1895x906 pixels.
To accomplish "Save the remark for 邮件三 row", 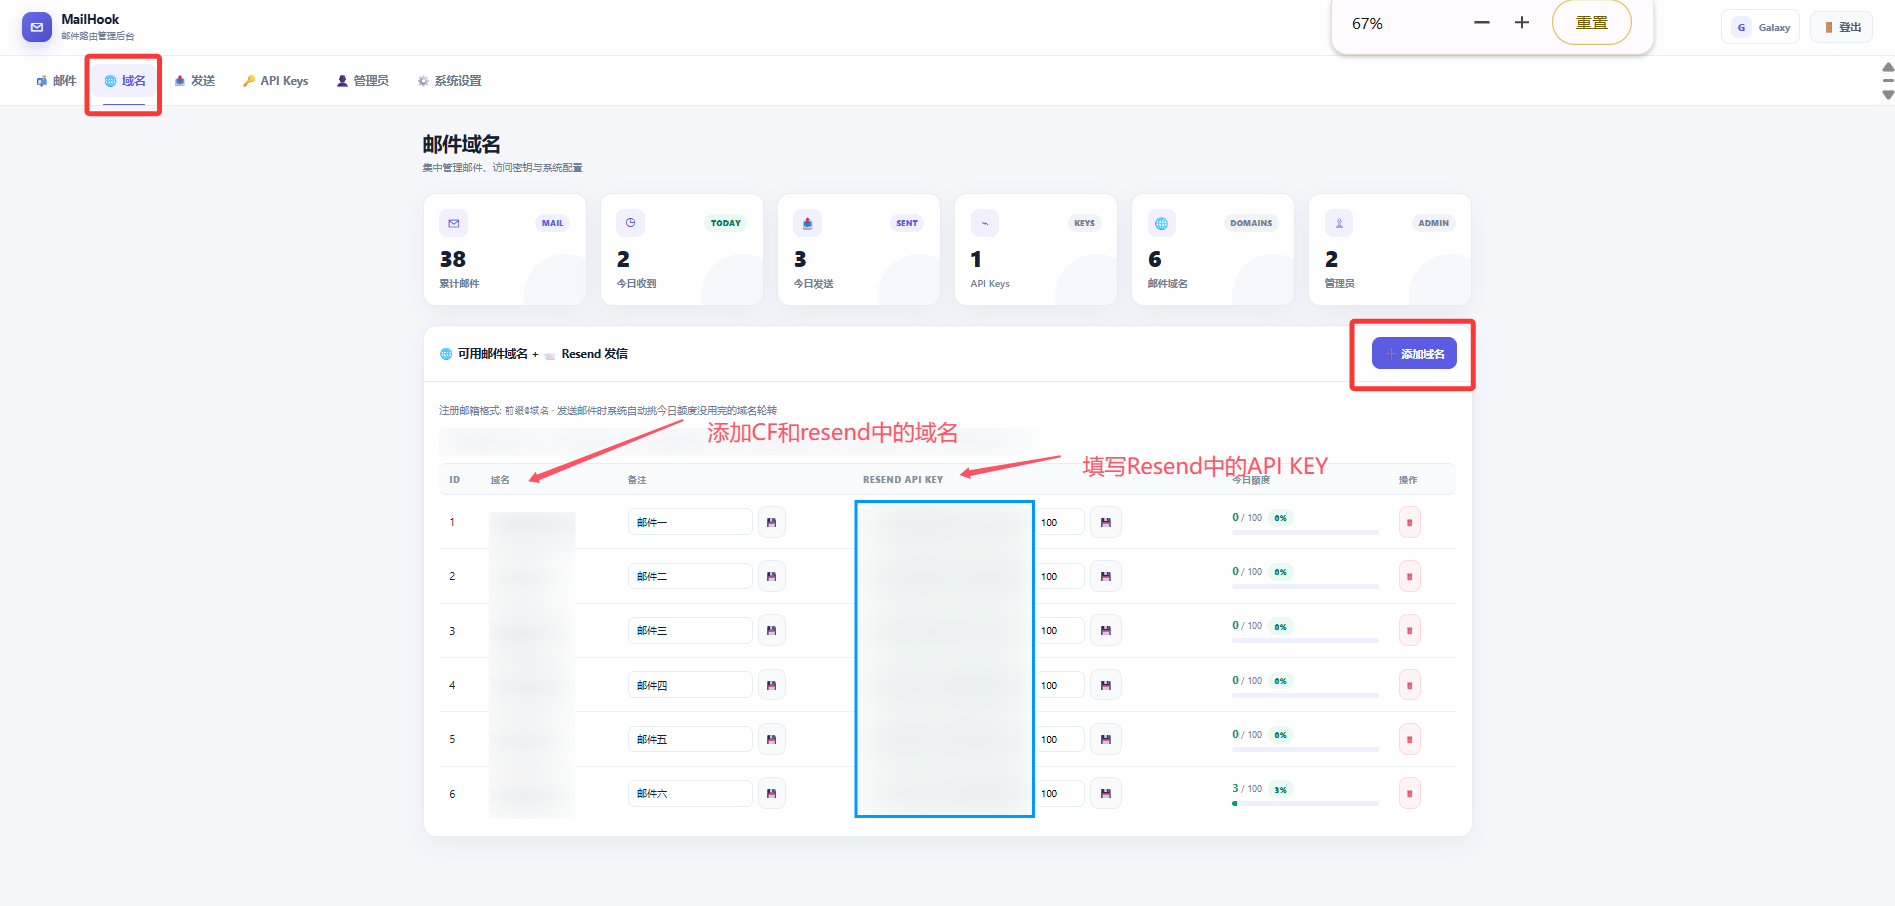I will (x=771, y=630).
